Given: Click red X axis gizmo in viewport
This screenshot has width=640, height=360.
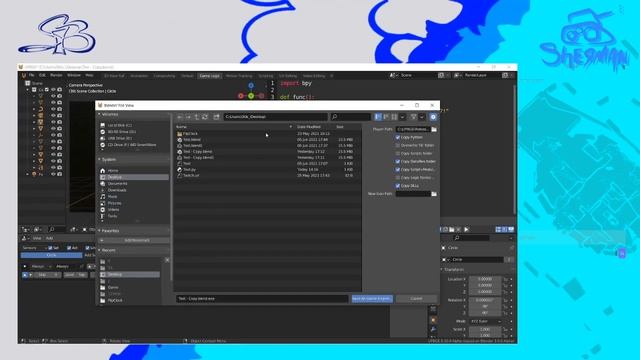Looking at the screenshot, I should tap(241, 96).
